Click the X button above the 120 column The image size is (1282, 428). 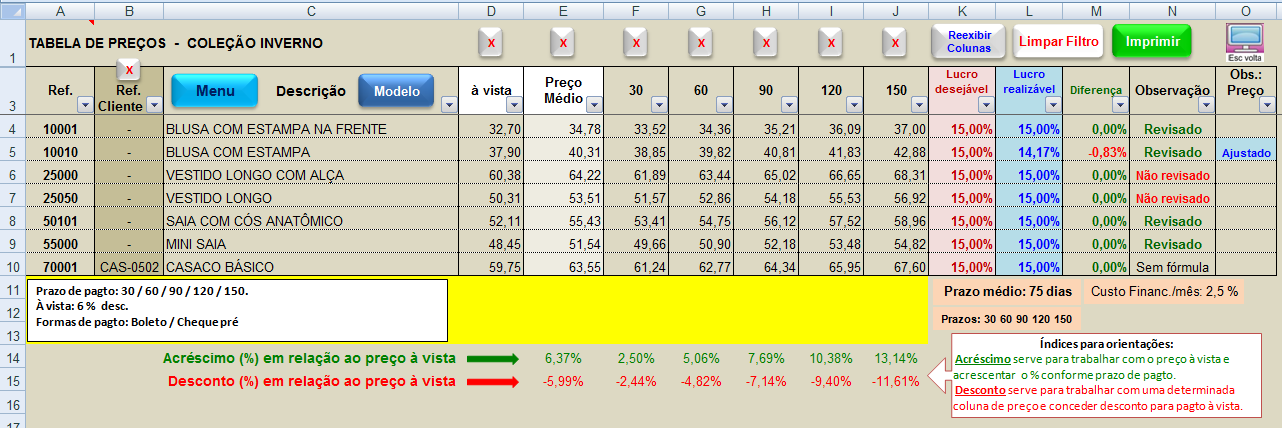coord(830,43)
